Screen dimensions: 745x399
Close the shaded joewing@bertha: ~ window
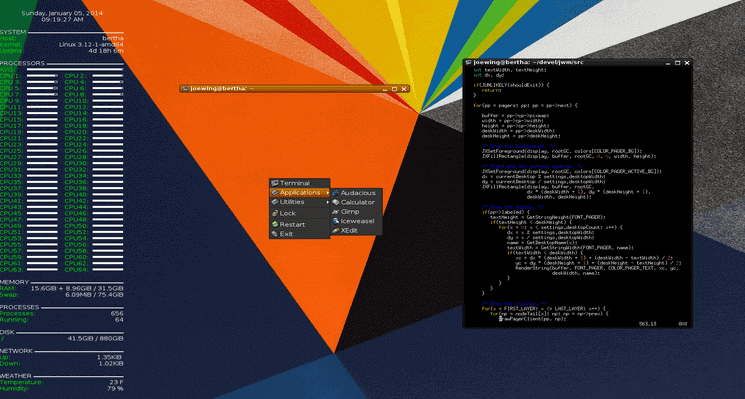(x=404, y=89)
